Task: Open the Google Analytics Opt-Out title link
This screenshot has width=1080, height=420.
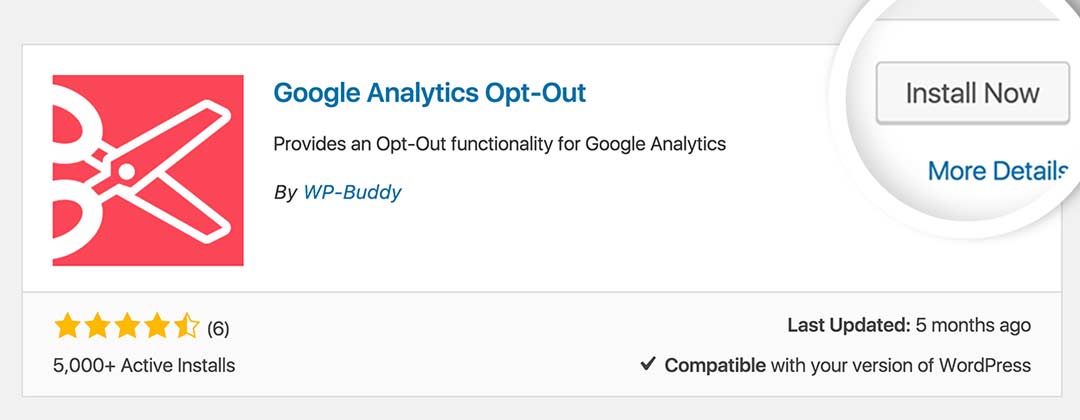Action: click(429, 93)
